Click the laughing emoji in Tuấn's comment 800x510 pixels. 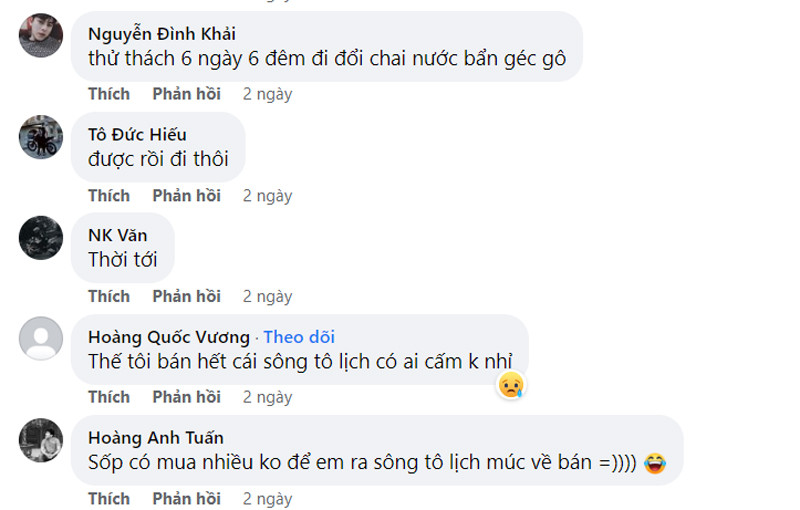pyautogui.click(x=656, y=463)
